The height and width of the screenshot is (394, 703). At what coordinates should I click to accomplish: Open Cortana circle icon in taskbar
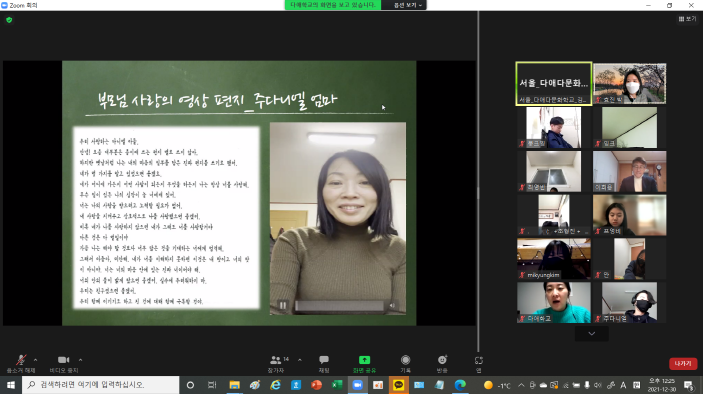[x=190, y=385]
